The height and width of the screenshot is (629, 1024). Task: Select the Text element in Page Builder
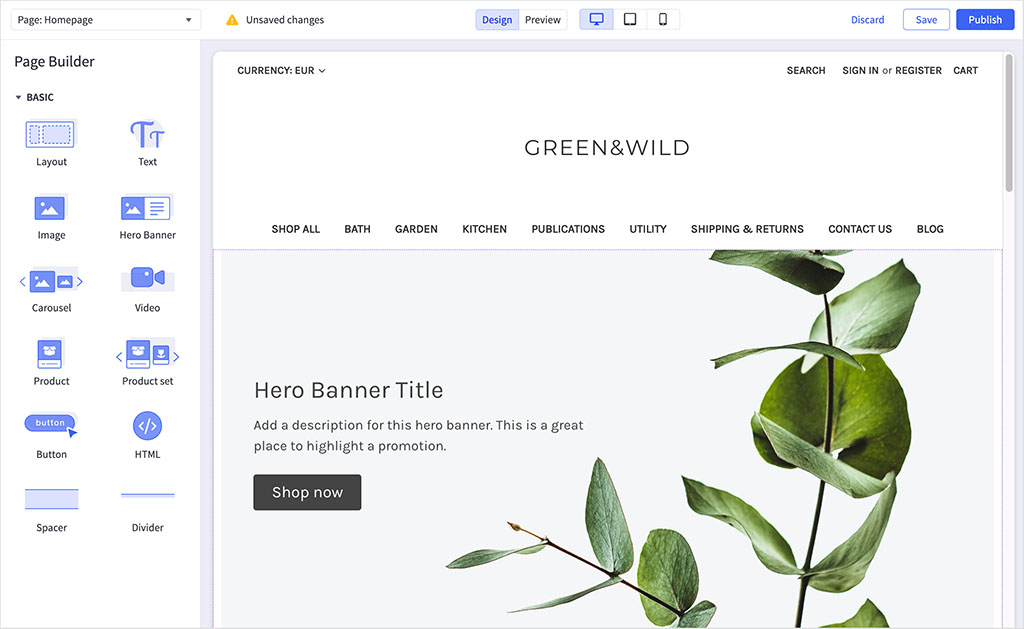(146, 135)
